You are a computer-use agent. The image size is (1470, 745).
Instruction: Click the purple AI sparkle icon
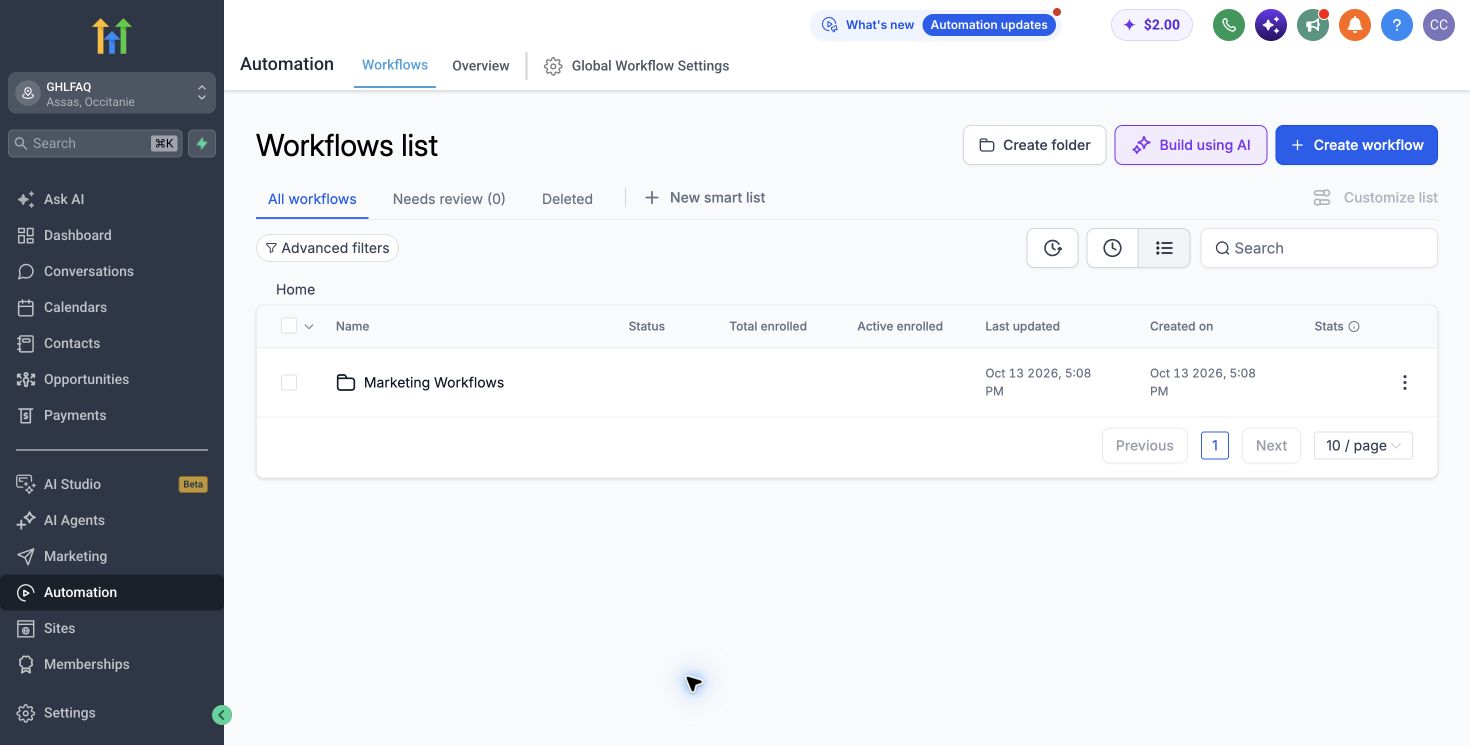pyautogui.click(x=1271, y=25)
